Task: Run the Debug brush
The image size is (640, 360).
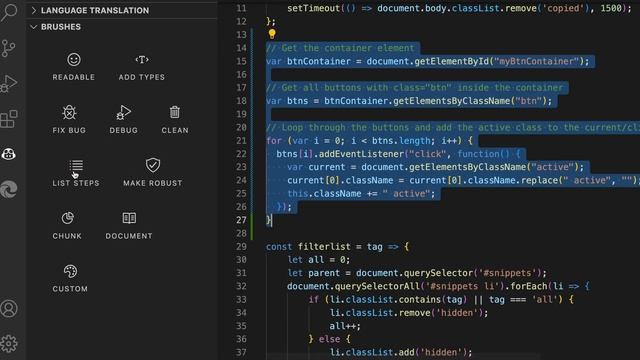Action: [123, 120]
